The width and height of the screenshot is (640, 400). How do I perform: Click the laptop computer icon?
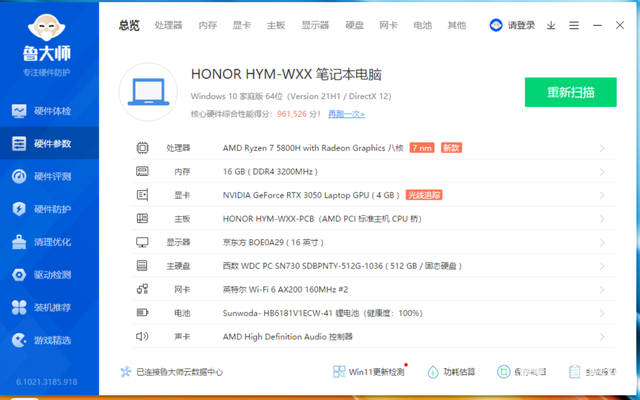148,92
